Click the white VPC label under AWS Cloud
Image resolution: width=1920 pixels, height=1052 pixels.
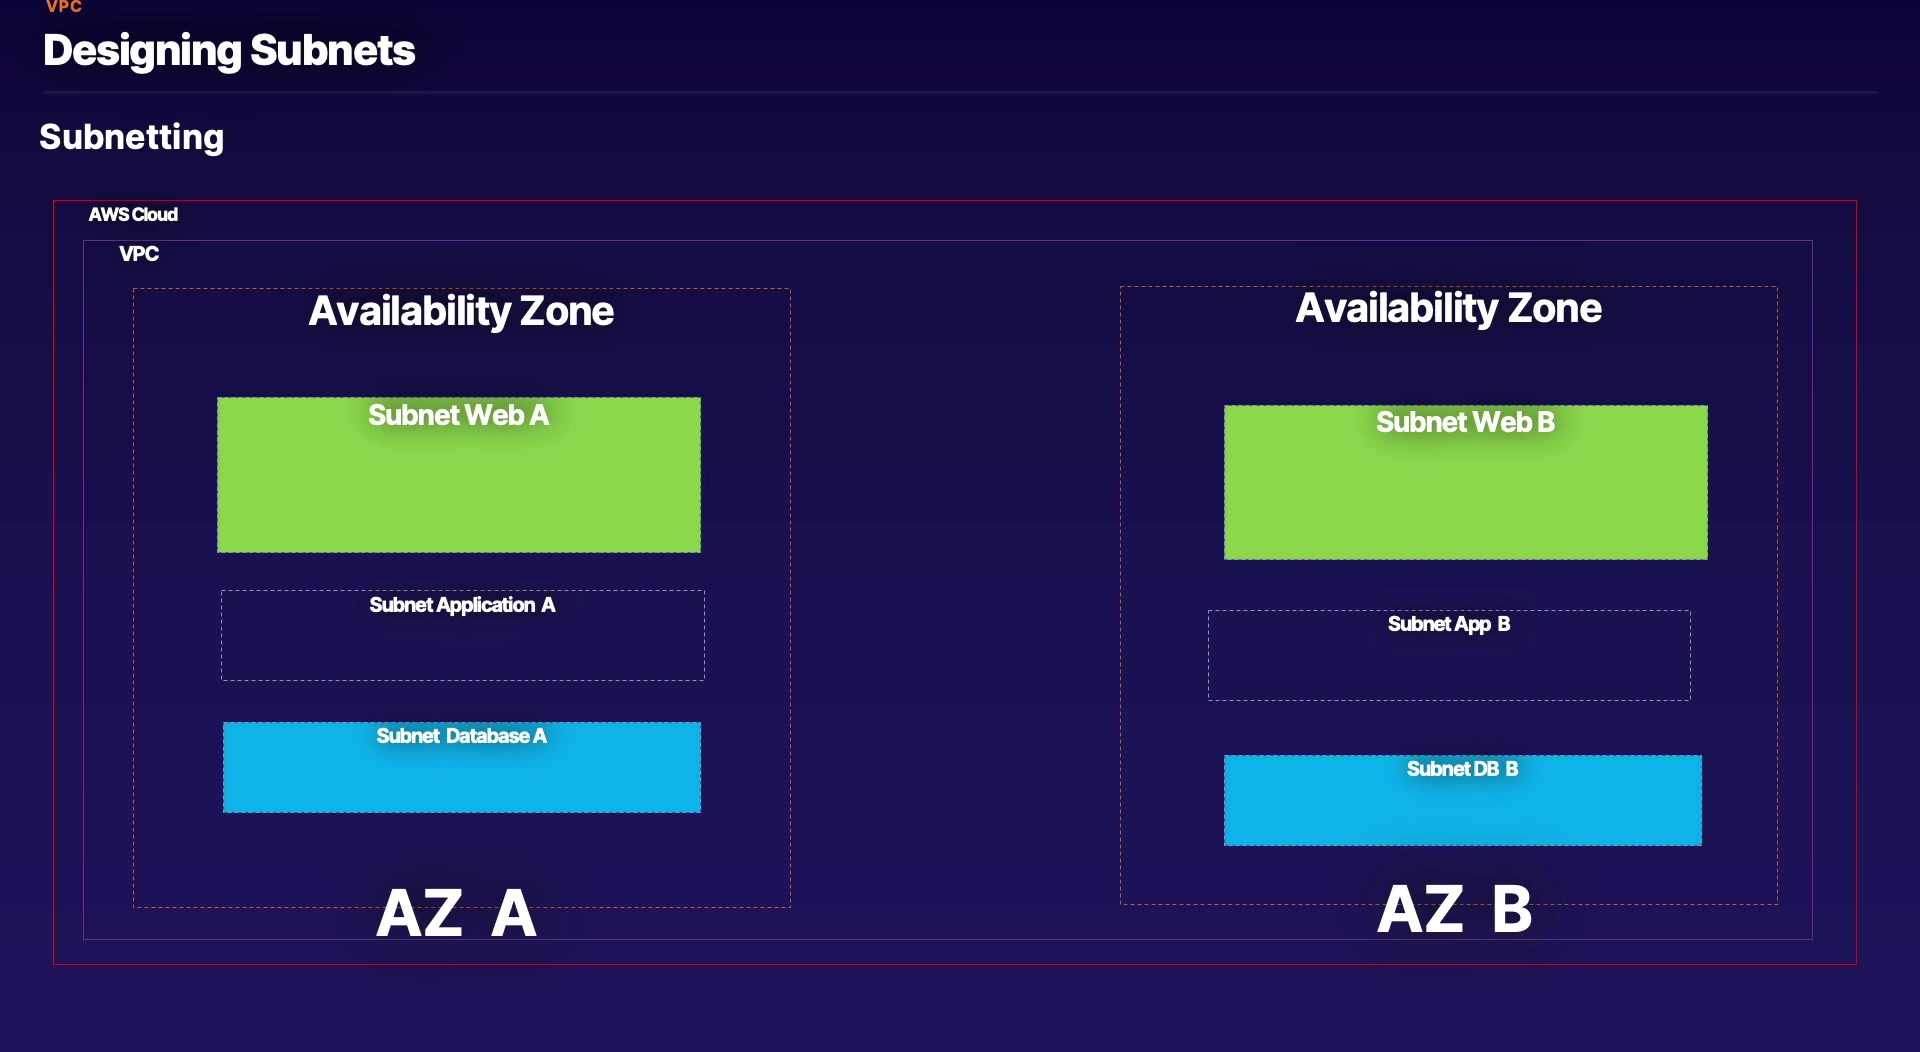[139, 254]
